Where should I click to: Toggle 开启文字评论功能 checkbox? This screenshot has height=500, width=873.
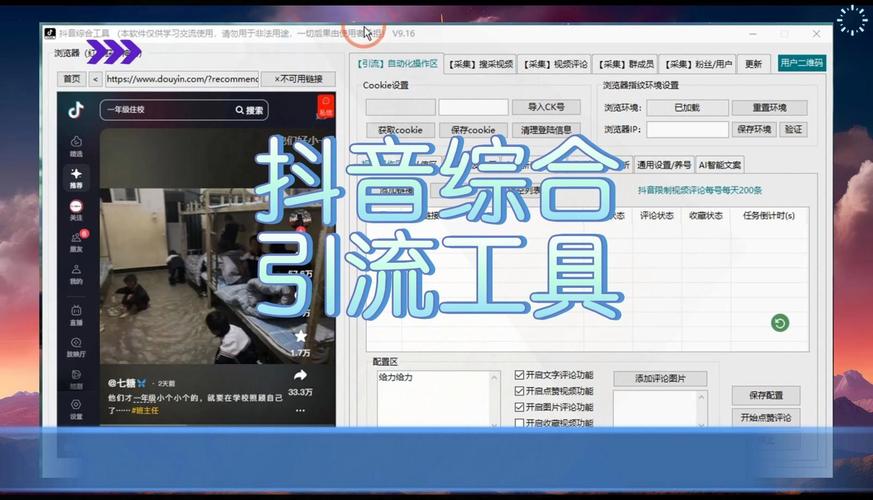(519, 375)
